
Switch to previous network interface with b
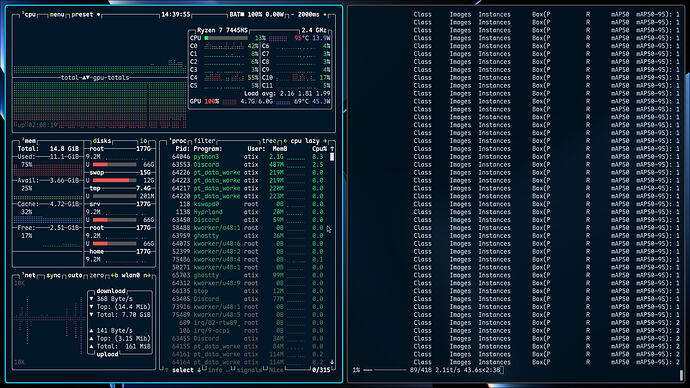tap(114, 275)
